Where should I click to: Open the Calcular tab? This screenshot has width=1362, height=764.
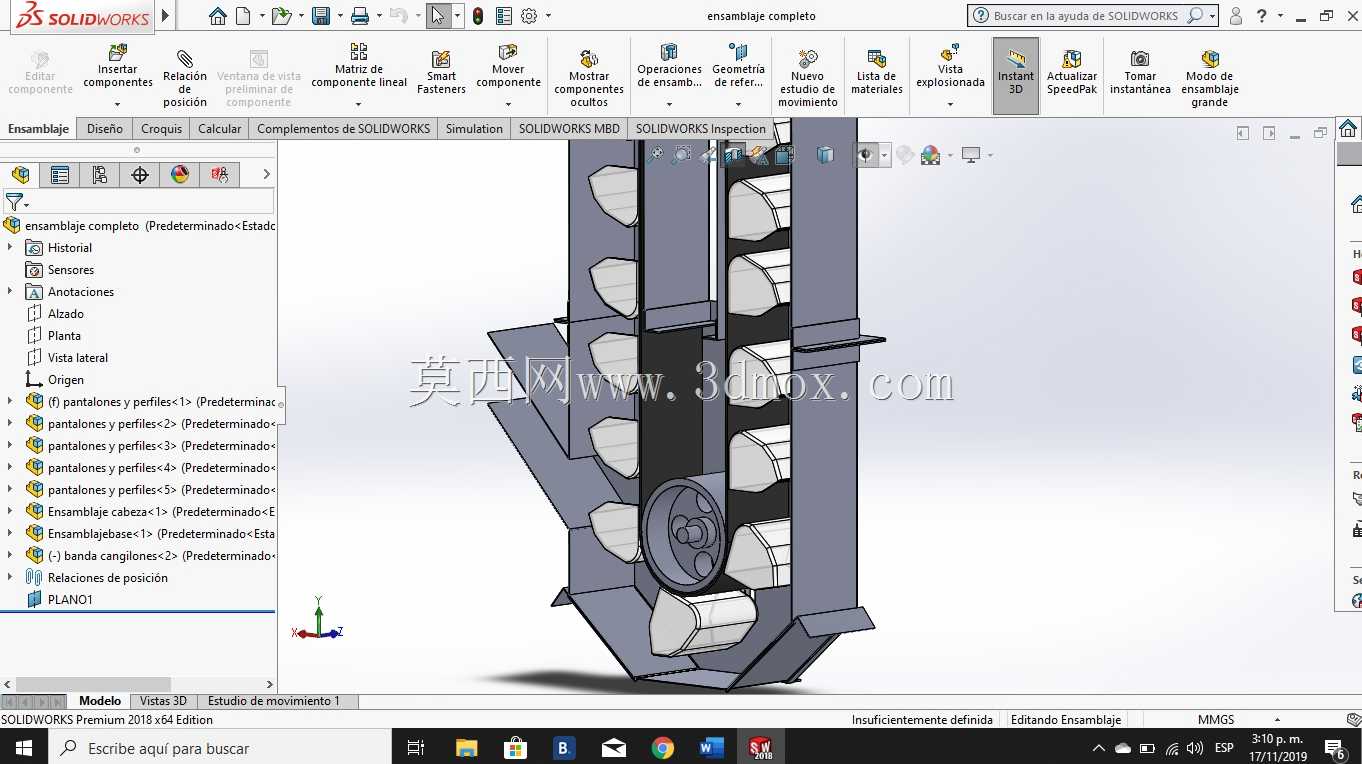220,129
